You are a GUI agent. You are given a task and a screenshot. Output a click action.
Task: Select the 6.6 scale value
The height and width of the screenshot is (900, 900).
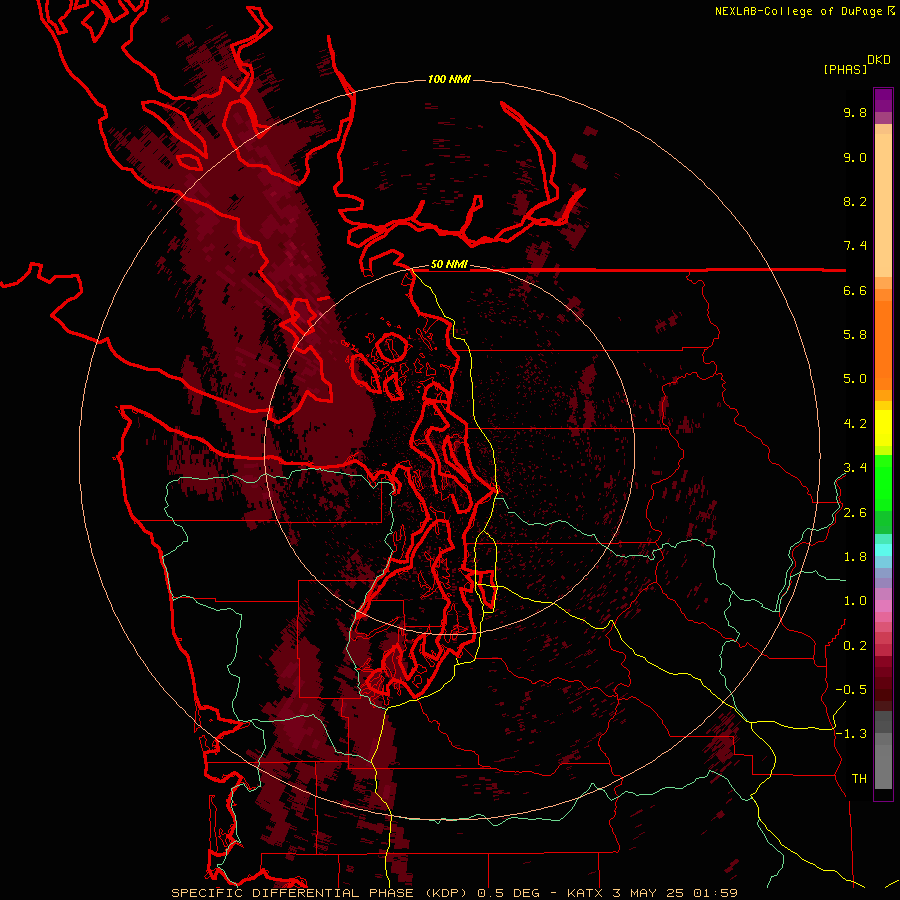[855, 290]
